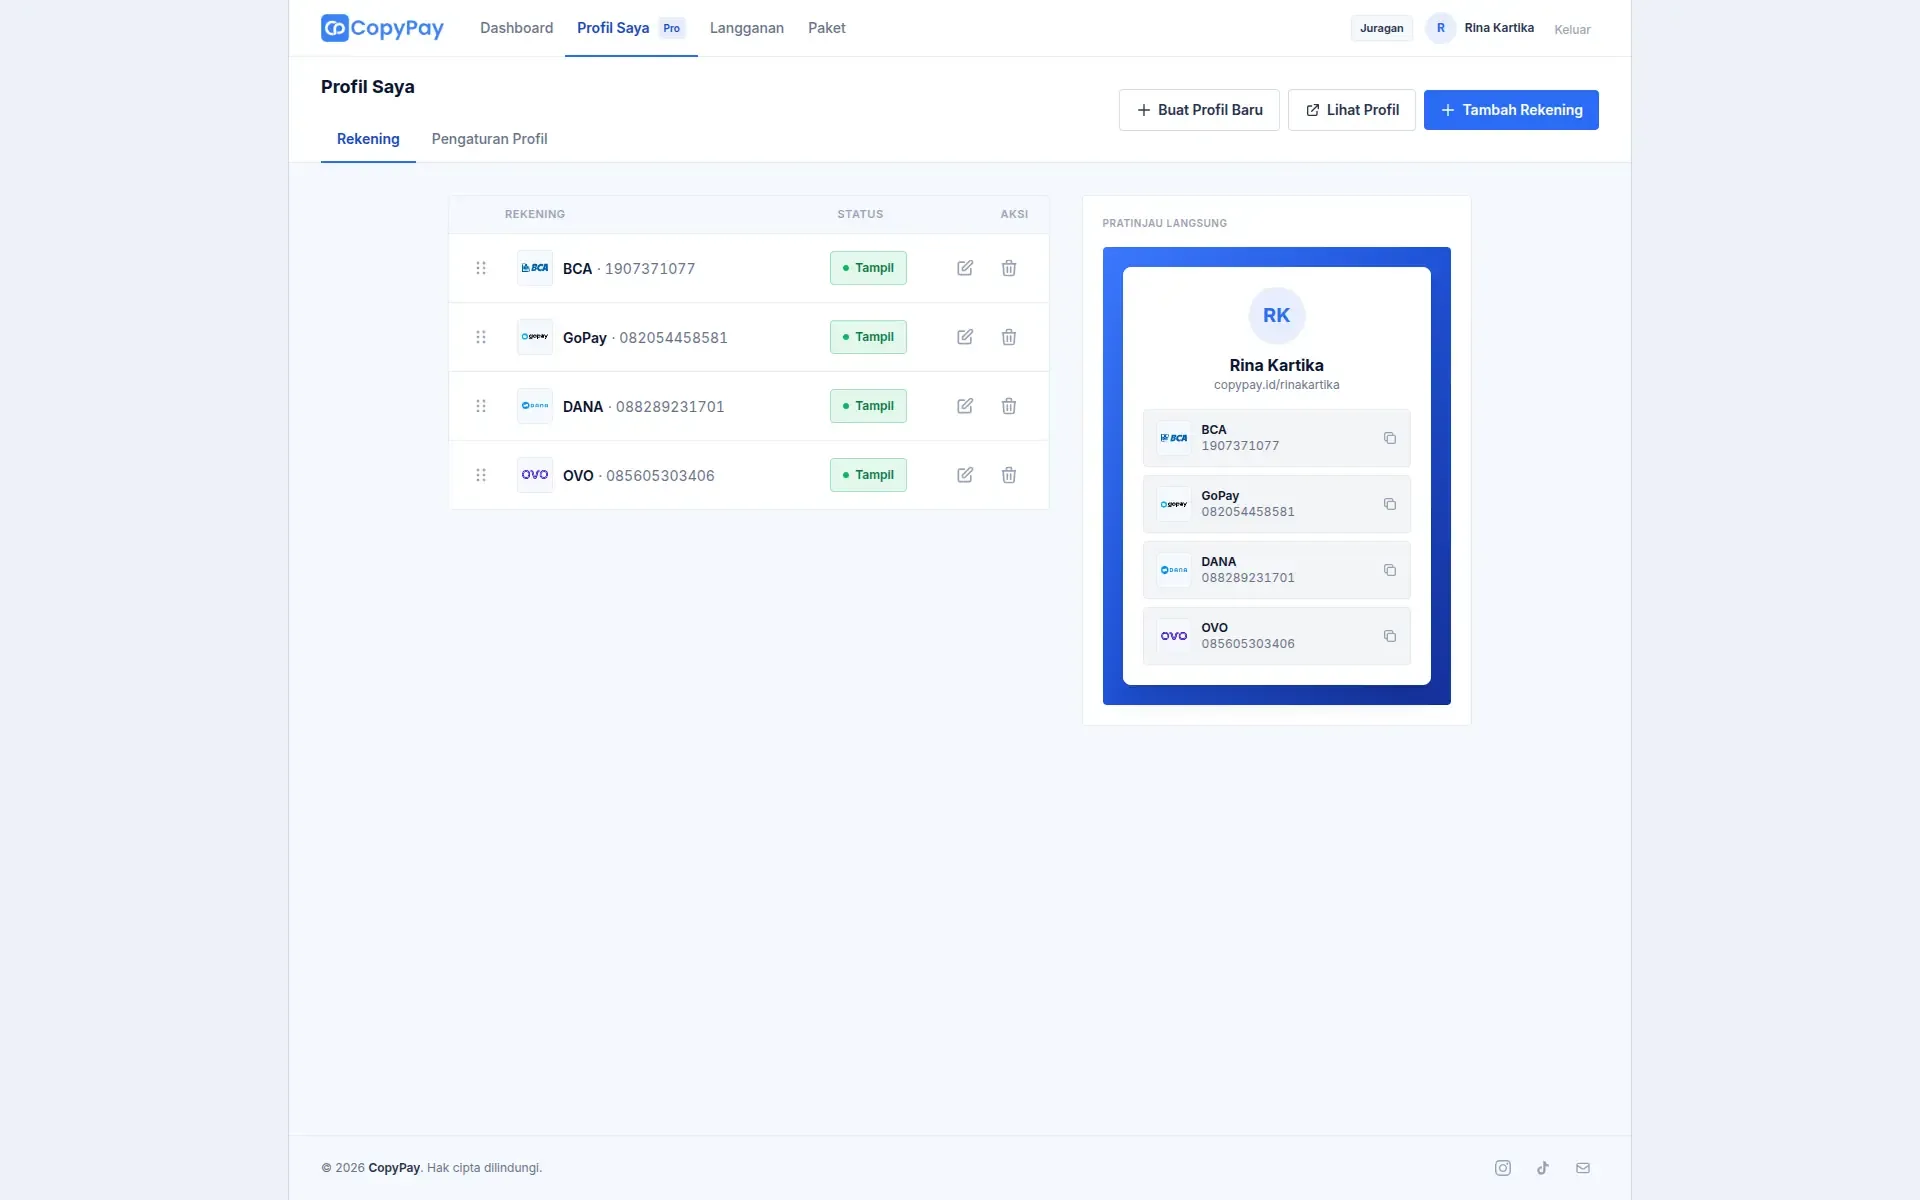
Task: Click the RK avatar in the preview
Action: point(1277,315)
